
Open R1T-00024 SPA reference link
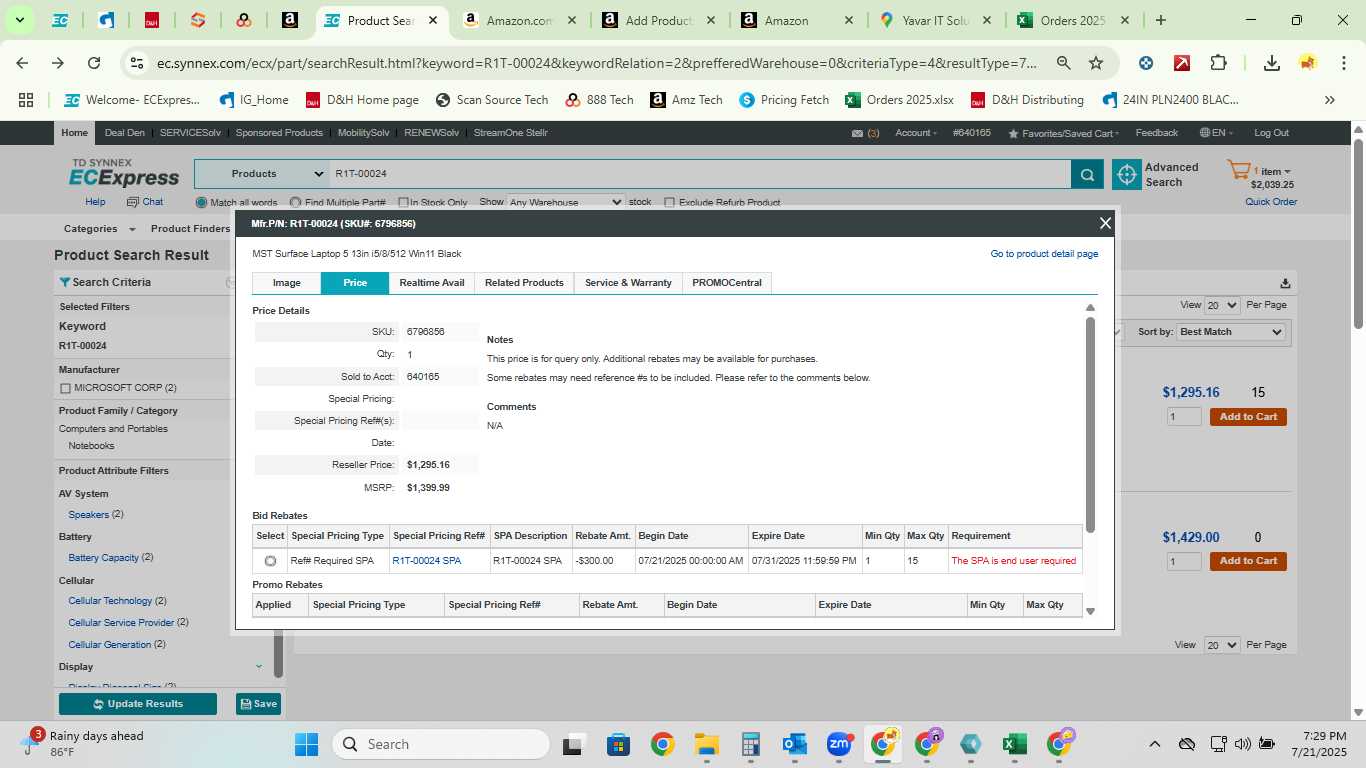pyautogui.click(x=426, y=561)
